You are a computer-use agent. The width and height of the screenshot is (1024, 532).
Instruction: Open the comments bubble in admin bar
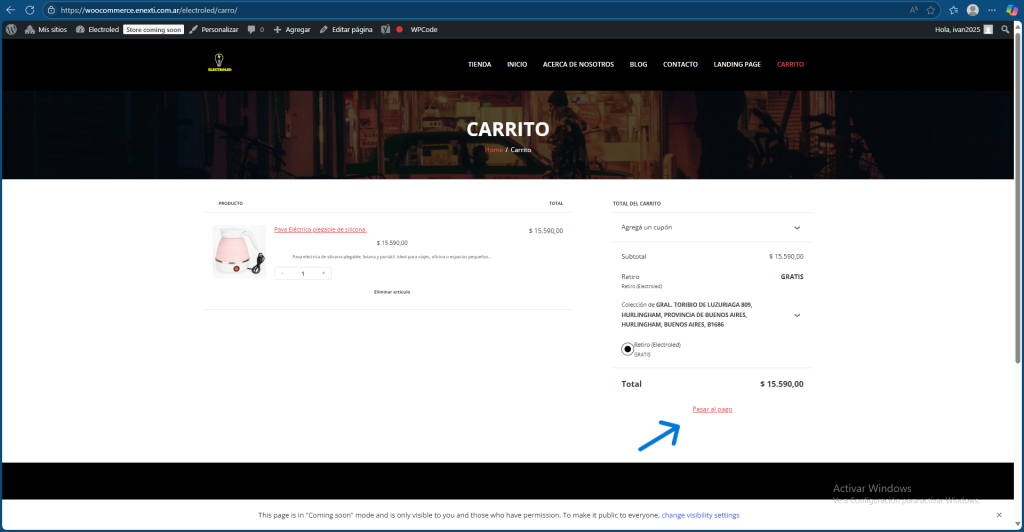255,30
